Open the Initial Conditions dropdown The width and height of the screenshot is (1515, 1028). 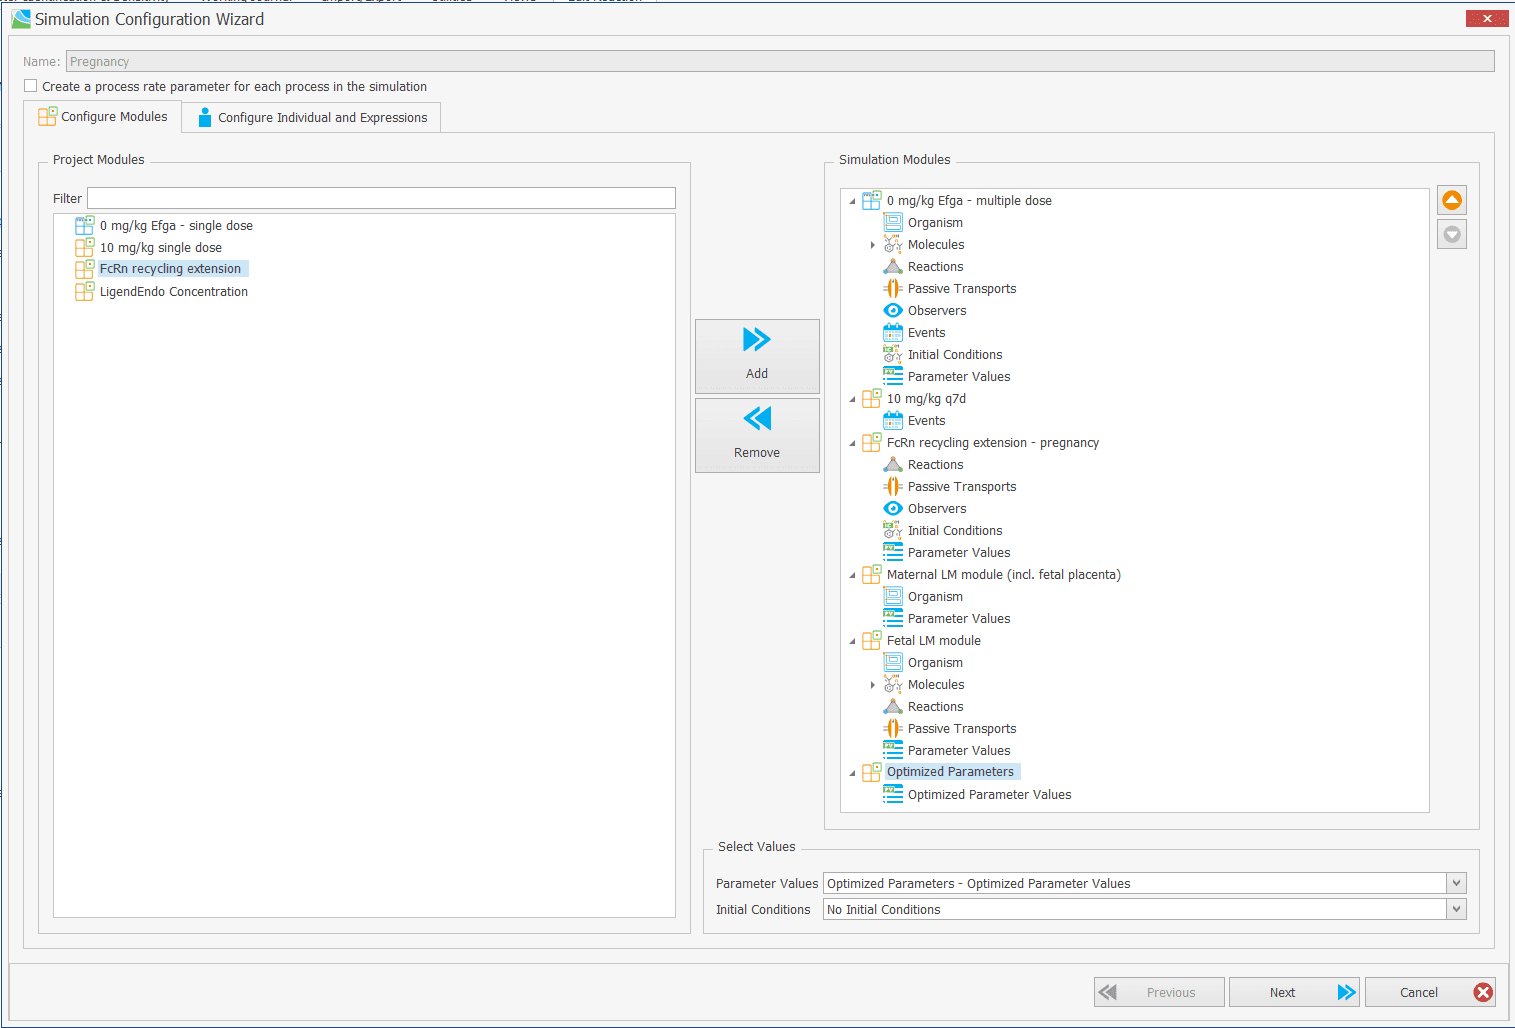1457,909
